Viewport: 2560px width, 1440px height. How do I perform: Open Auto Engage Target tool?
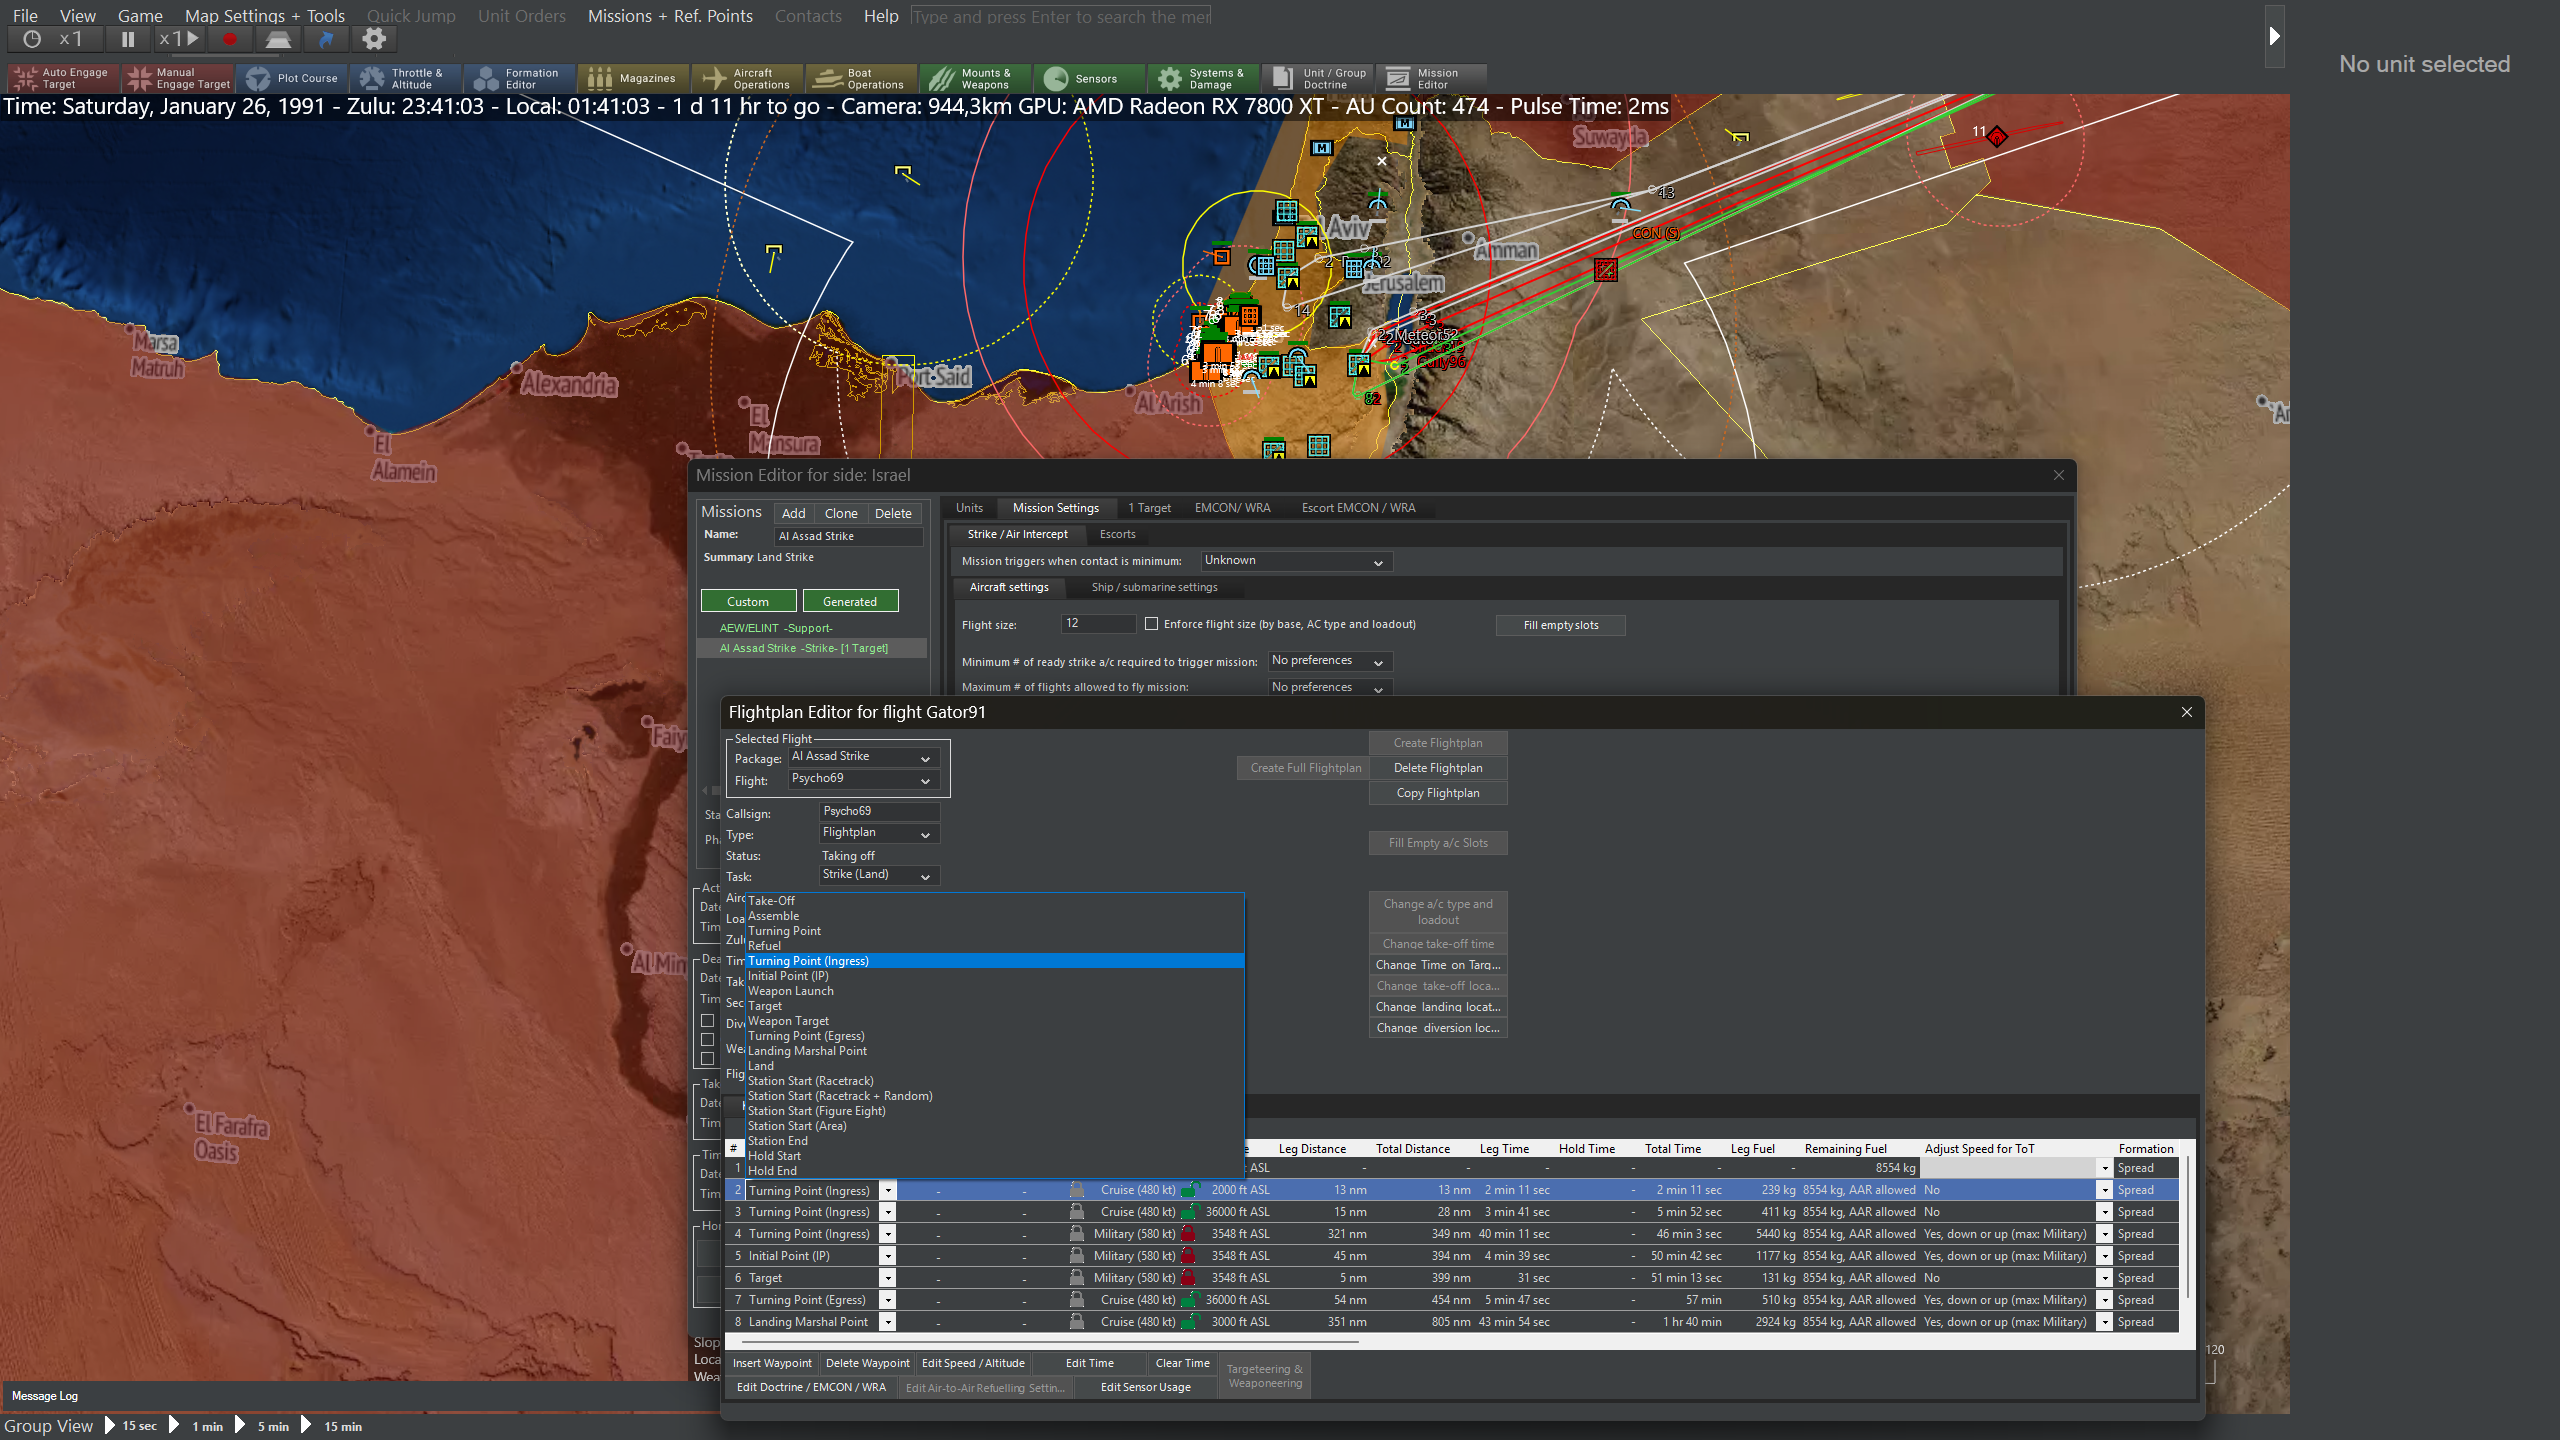(64, 78)
